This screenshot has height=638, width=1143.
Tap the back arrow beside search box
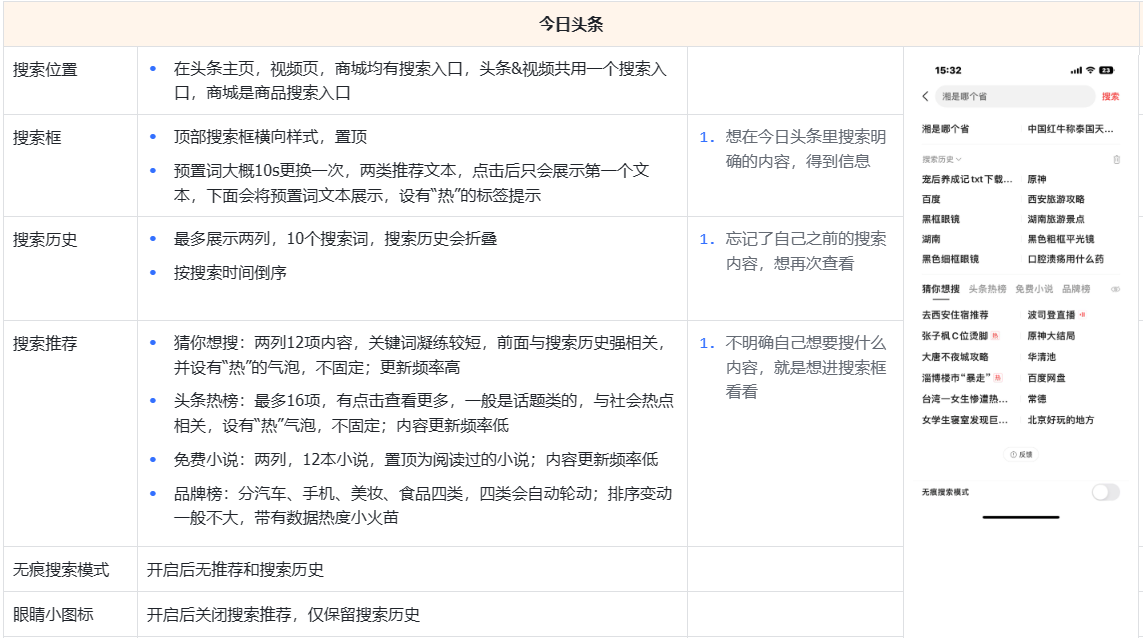coord(925,96)
